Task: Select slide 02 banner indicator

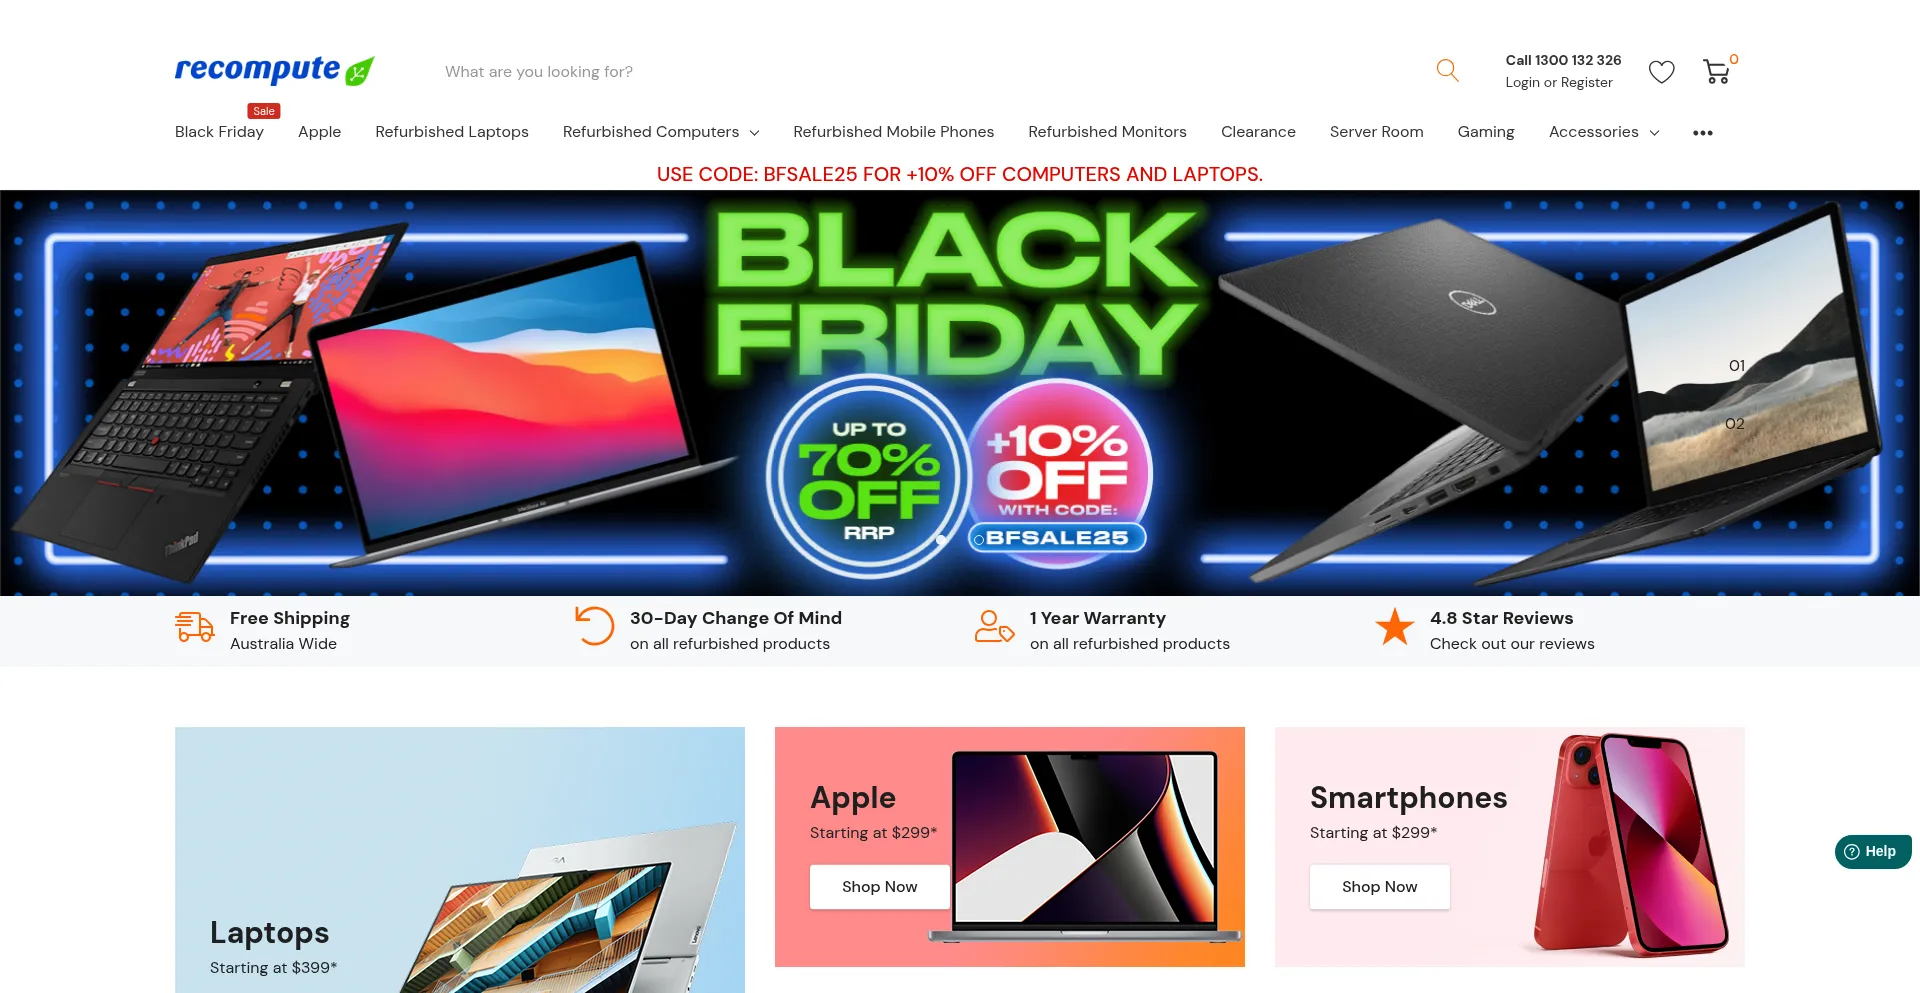Action: click(x=1735, y=424)
